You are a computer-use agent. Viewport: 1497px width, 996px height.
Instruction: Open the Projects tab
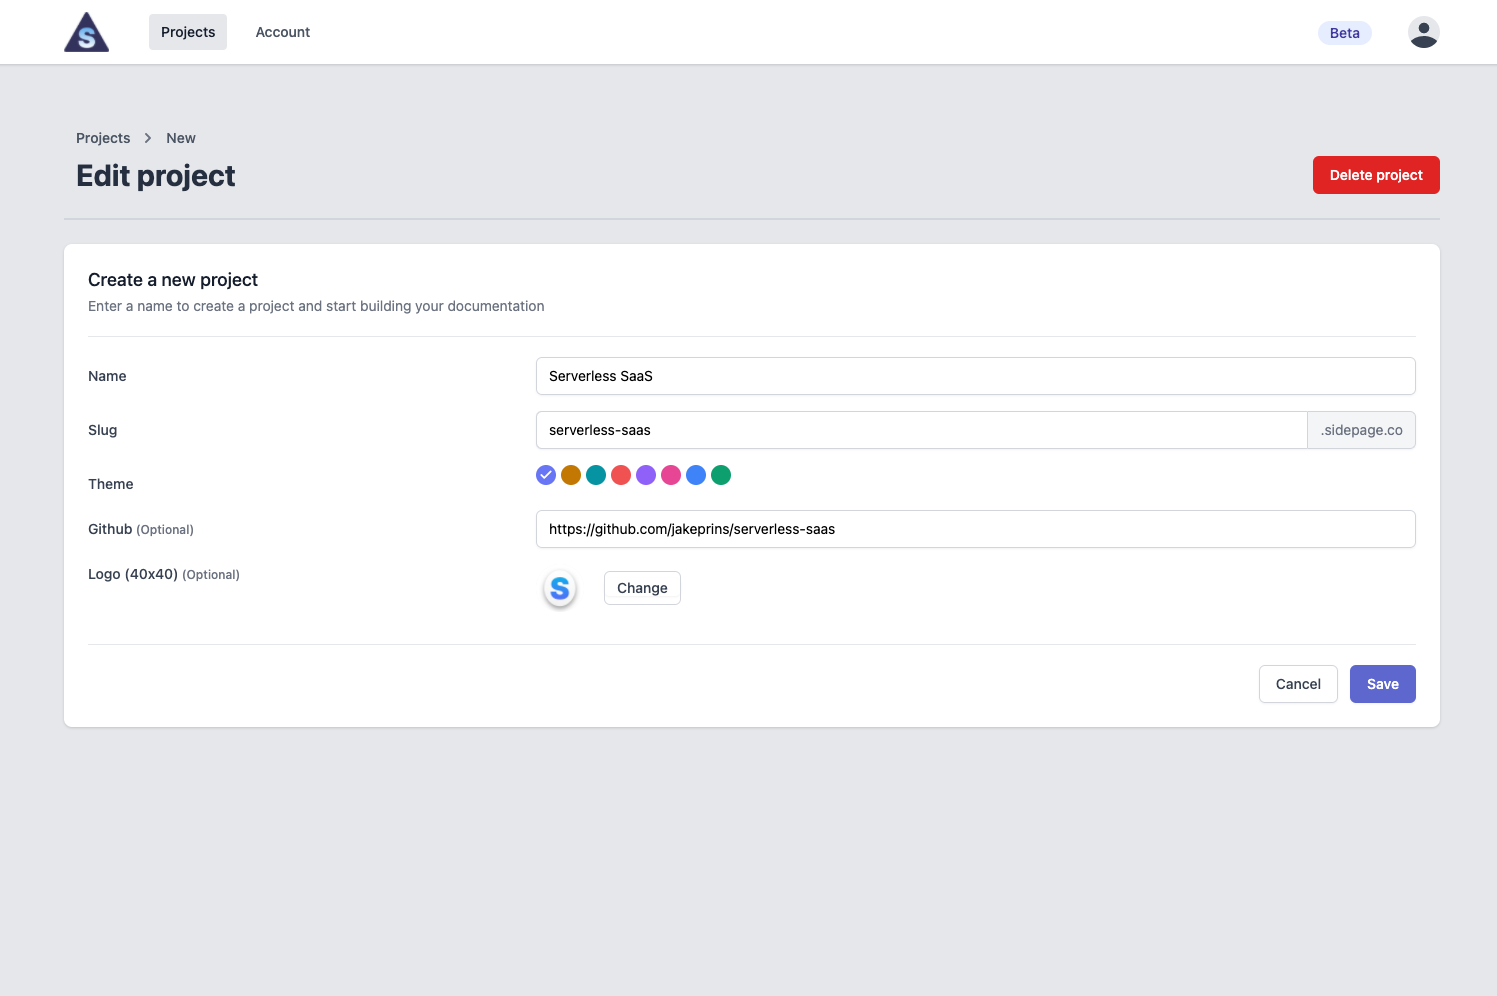[x=188, y=32]
